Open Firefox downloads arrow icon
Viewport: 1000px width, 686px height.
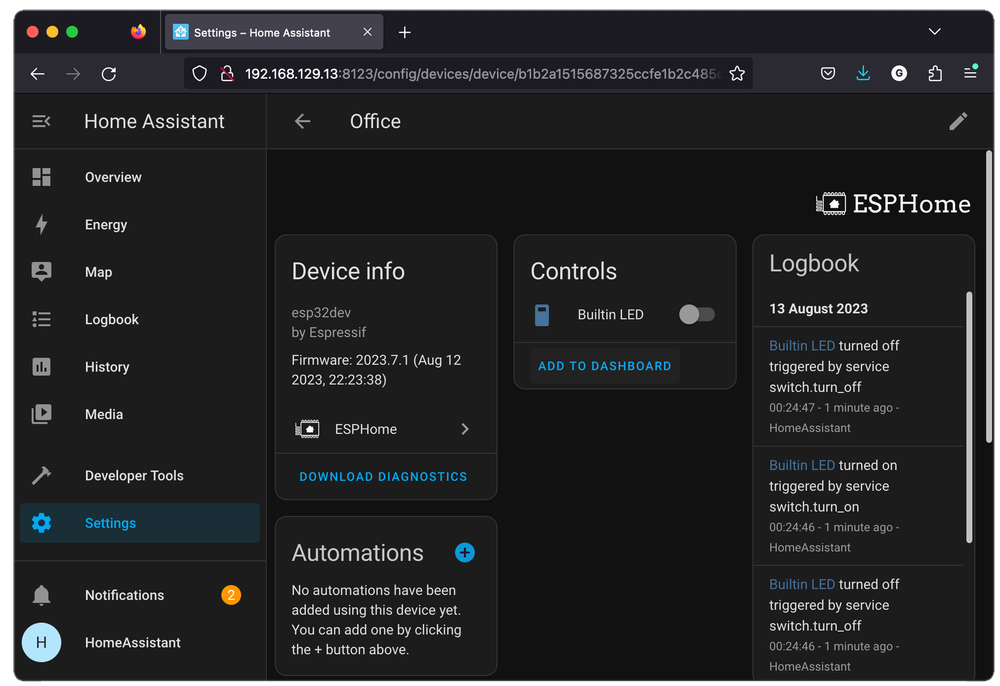863,73
